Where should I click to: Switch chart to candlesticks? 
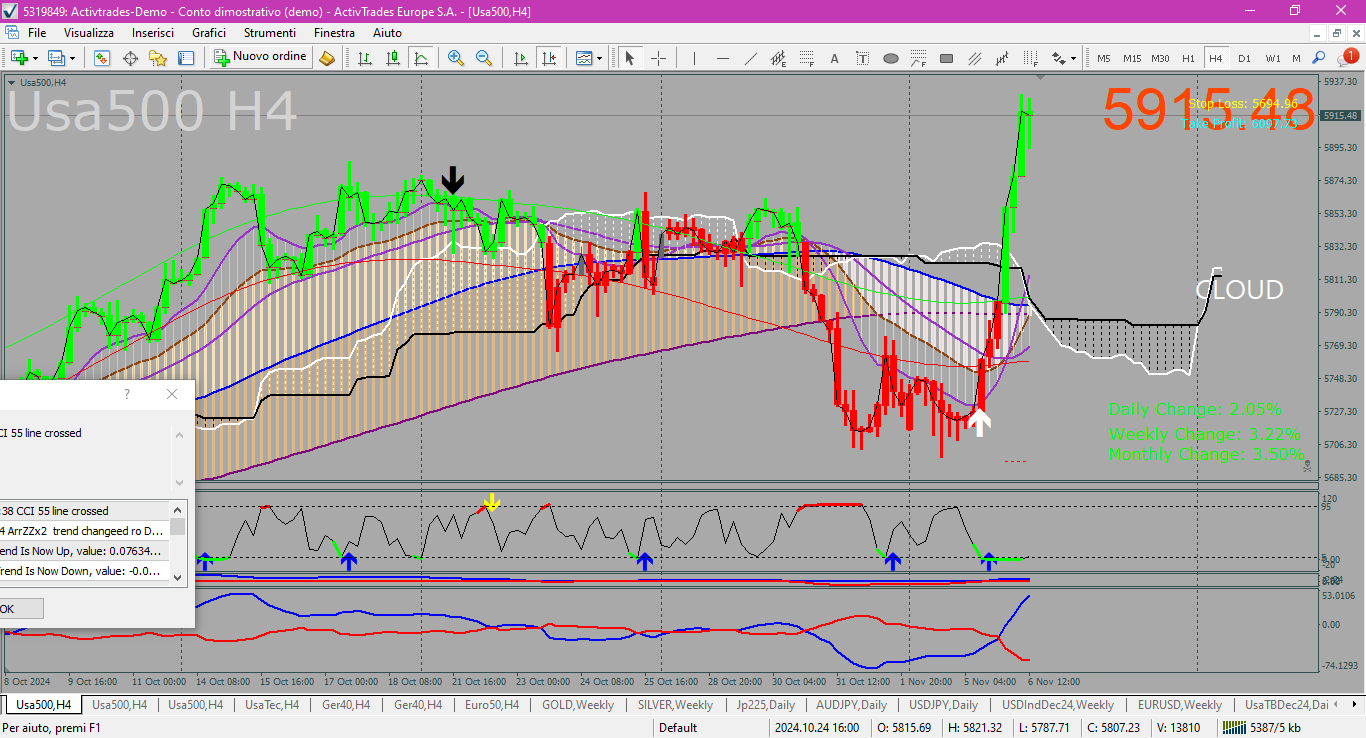tap(393, 58)
